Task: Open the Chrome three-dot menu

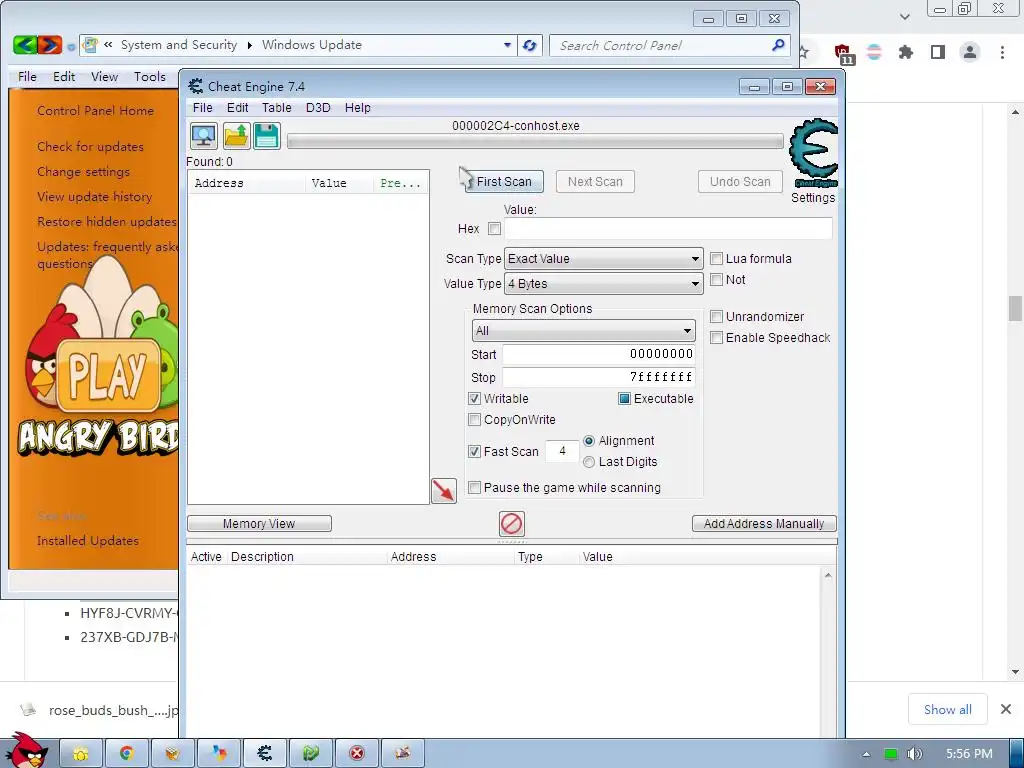Action: [x=1002, y=52]
